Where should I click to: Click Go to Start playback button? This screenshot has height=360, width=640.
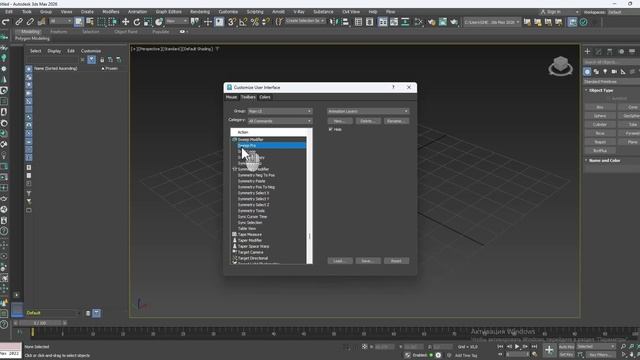[500, 347]
